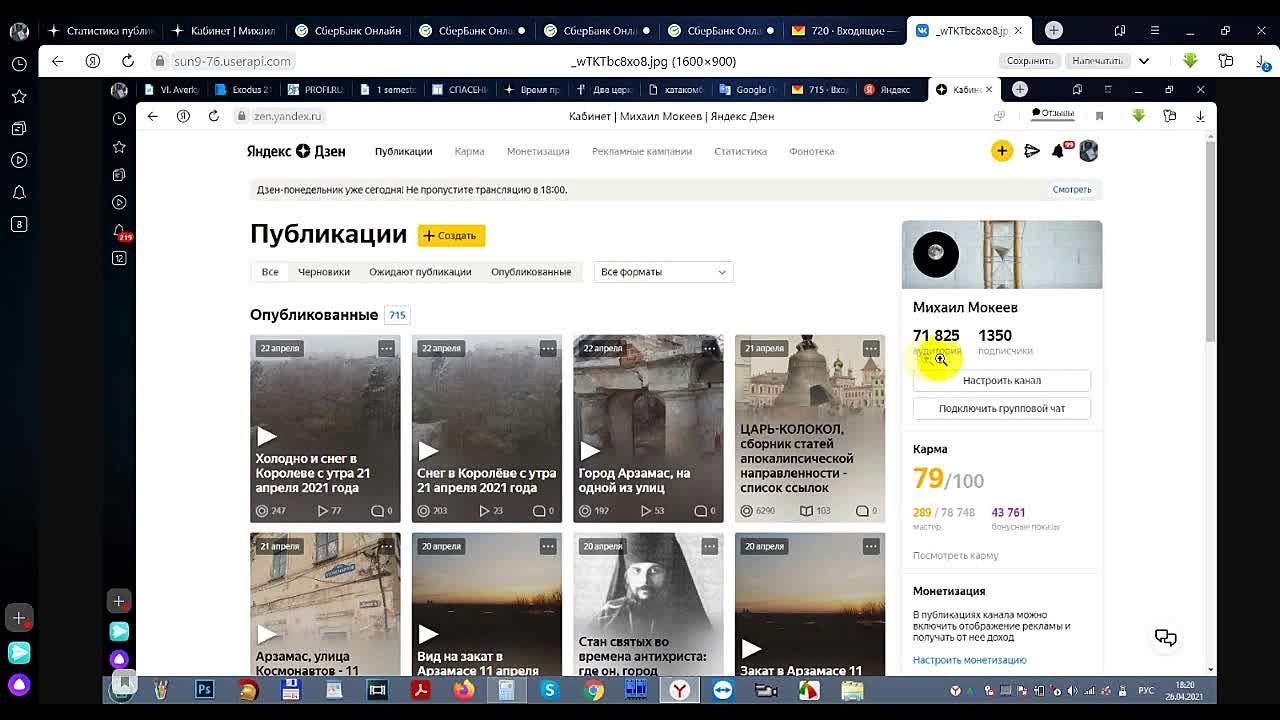The height and width of the screenshot is (720, 1280).
Task: Click the Настроить канал button
Action: [1001, 380]
